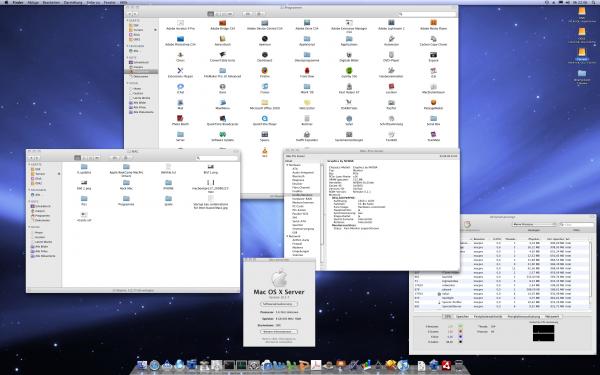This screenshot has height=375, width=600.
Task: Click the % System color swatch
Action: pos(460,331)
